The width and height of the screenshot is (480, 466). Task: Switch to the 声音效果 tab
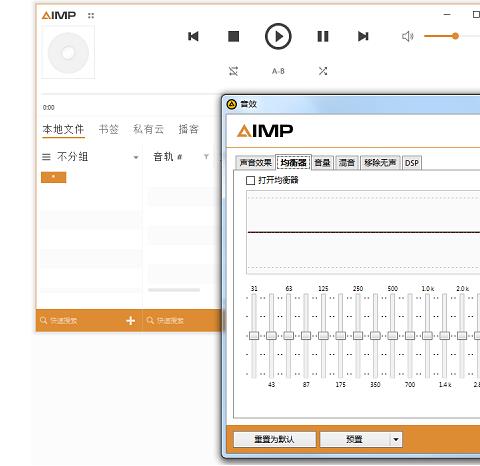(x=255, y=163)
